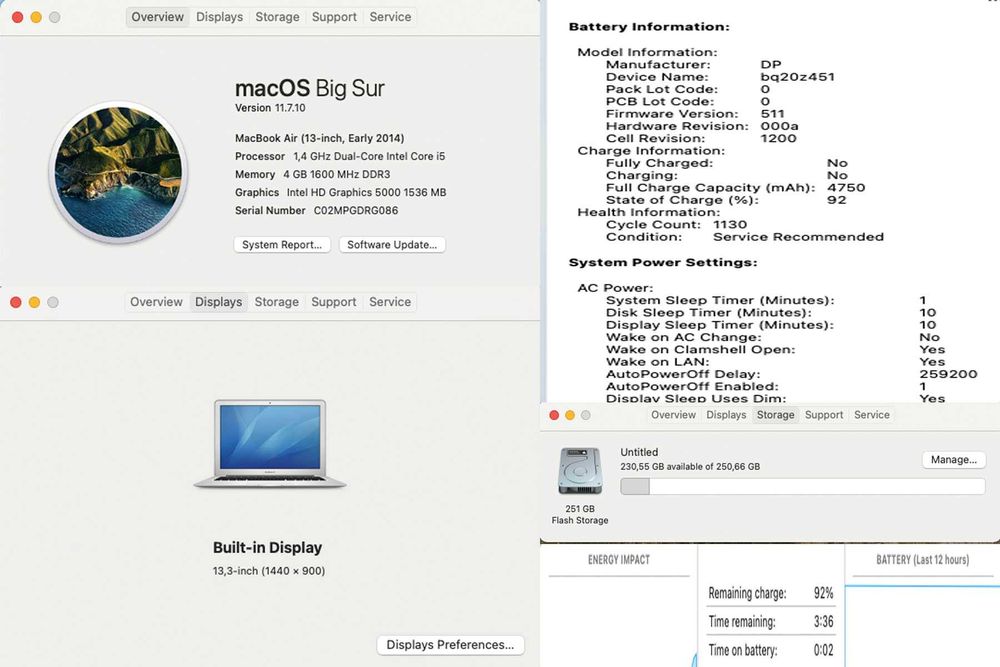This screenshot has height=667, width=1000.
Task: Click Cycle Count value 1130
Action: pos(730,224)
